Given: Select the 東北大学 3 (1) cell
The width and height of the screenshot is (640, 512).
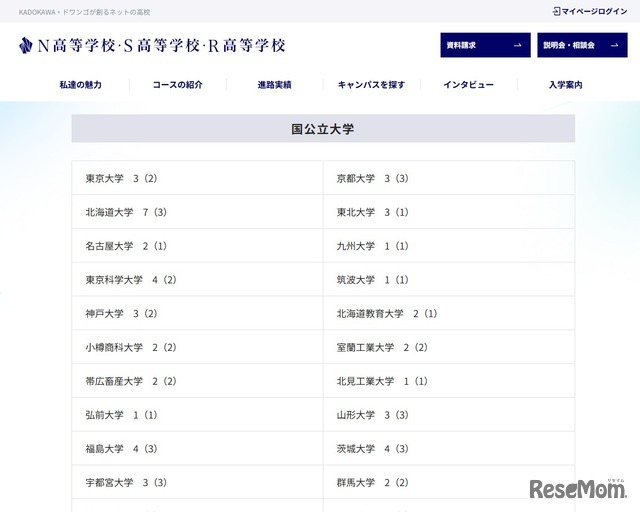Looking at the screenshot, I should [449, 212].
